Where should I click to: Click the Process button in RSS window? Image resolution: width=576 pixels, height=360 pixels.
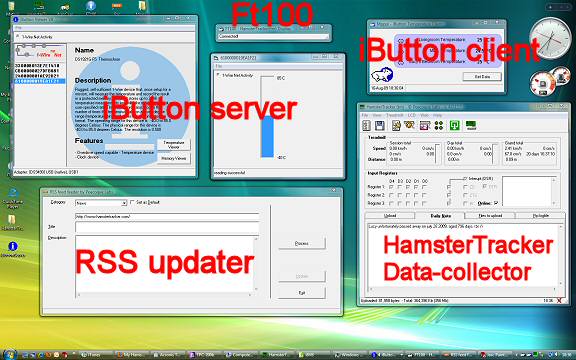coord(302,244)
